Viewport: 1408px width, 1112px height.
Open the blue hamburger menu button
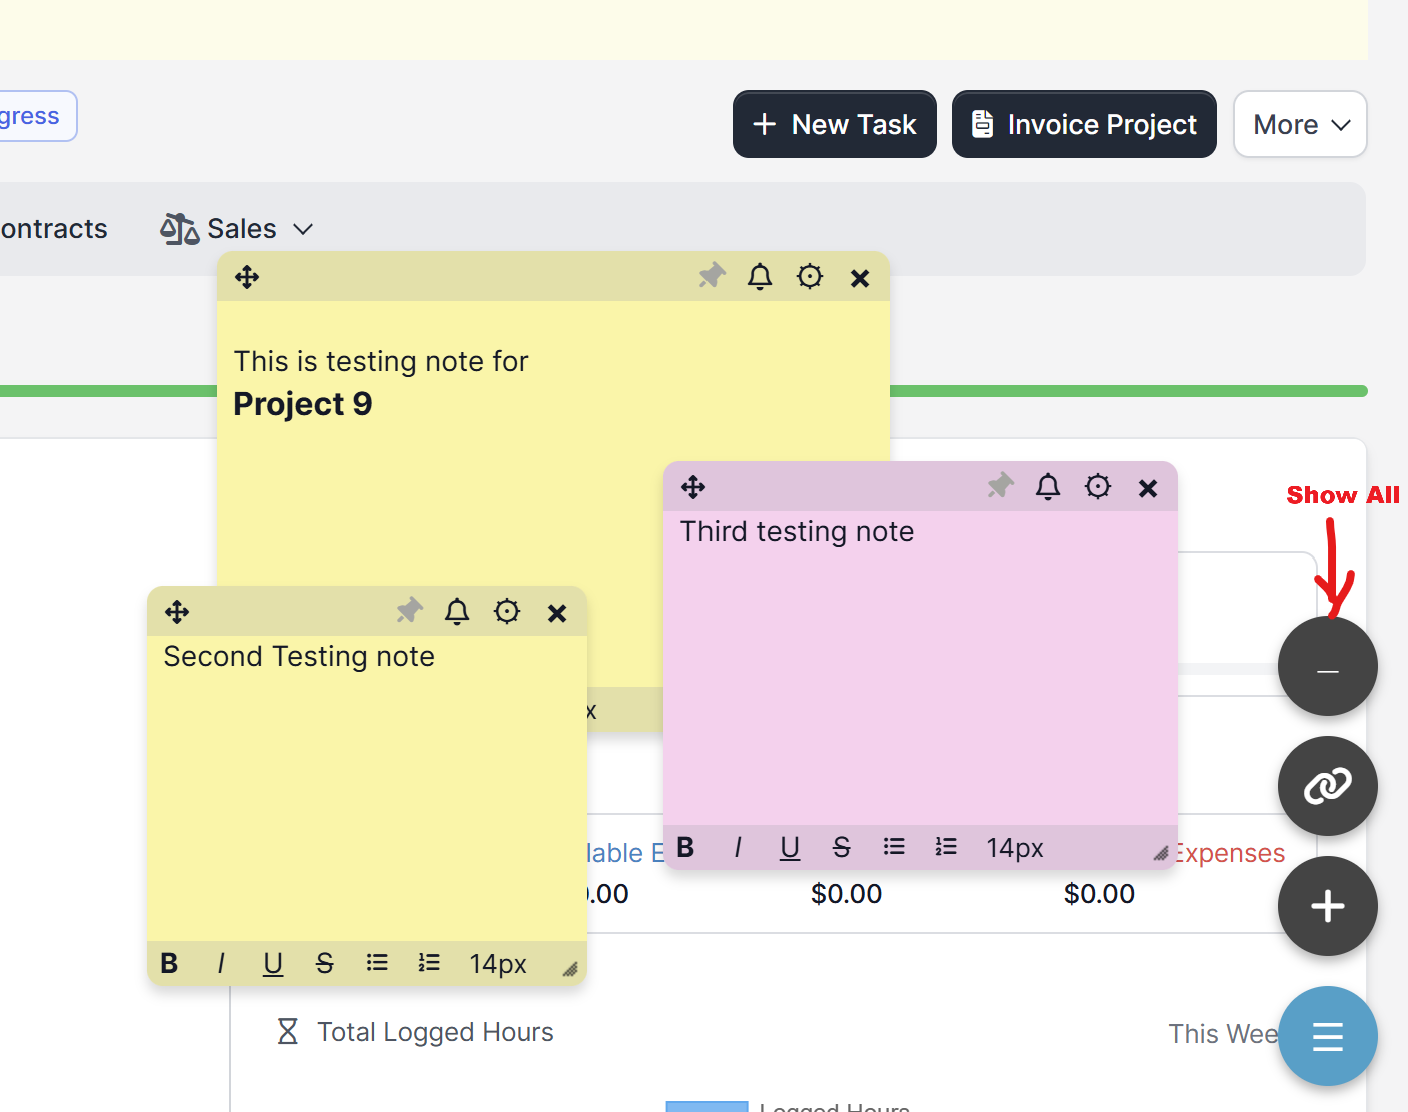[x=1327, y=1036]
